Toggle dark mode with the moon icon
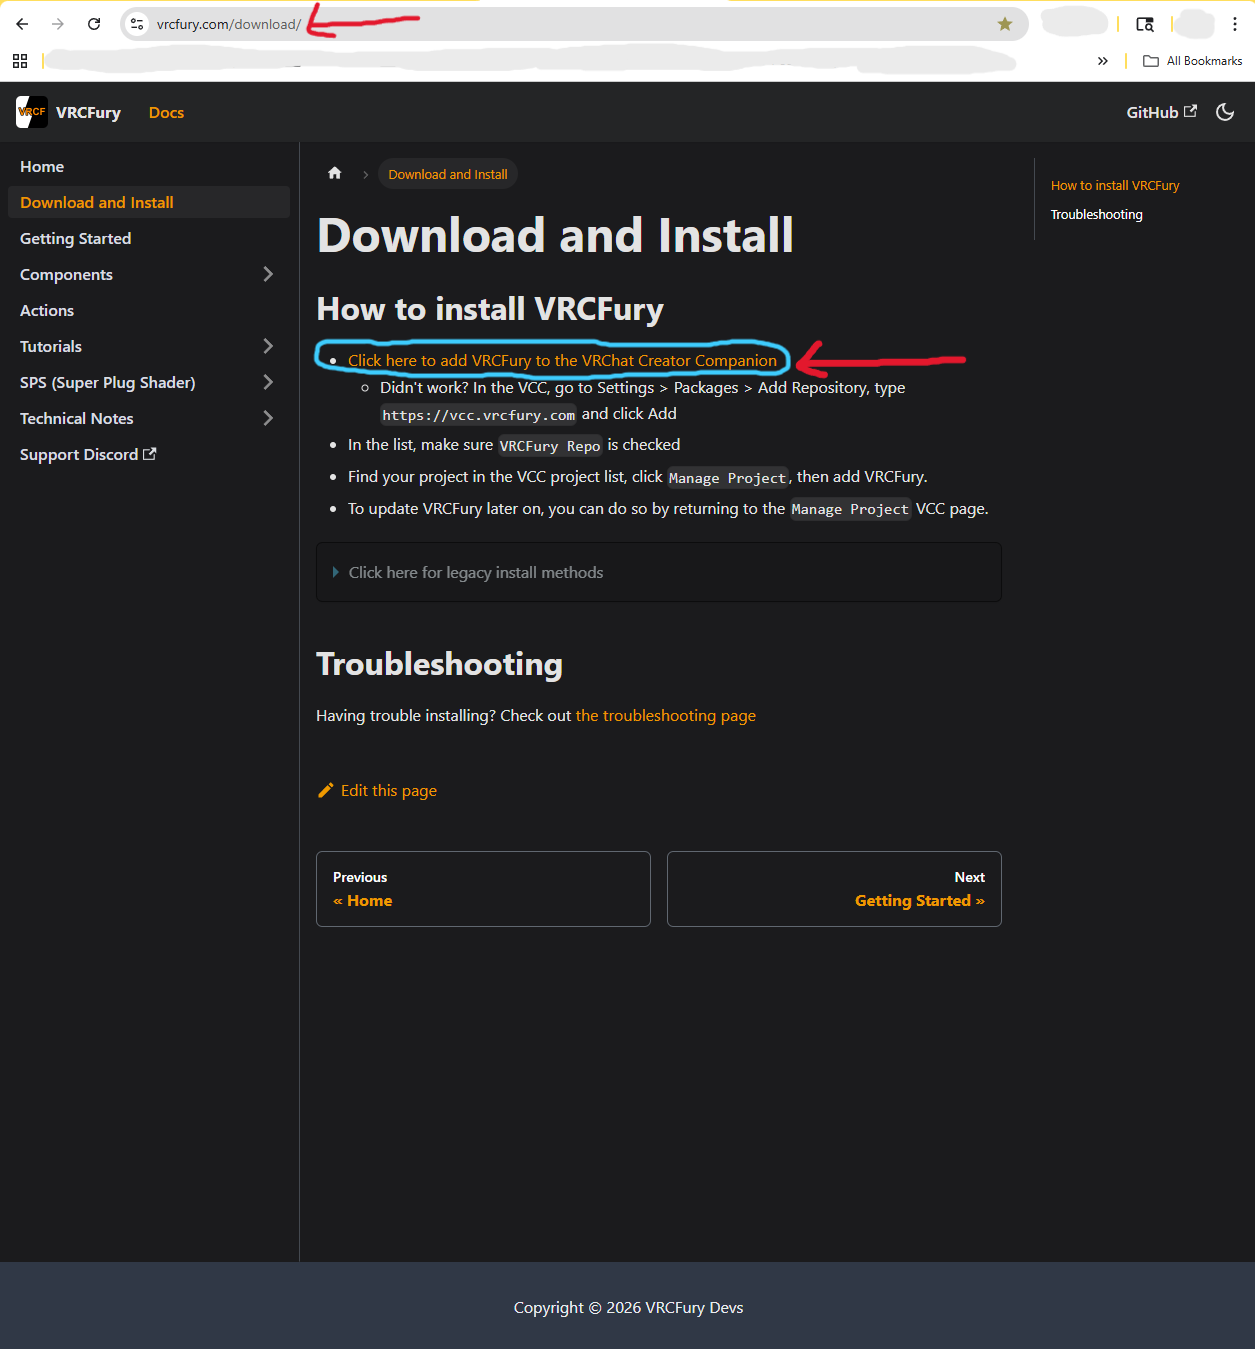The width and height of the screenshot is (1255, 1349). (1225, 112)
